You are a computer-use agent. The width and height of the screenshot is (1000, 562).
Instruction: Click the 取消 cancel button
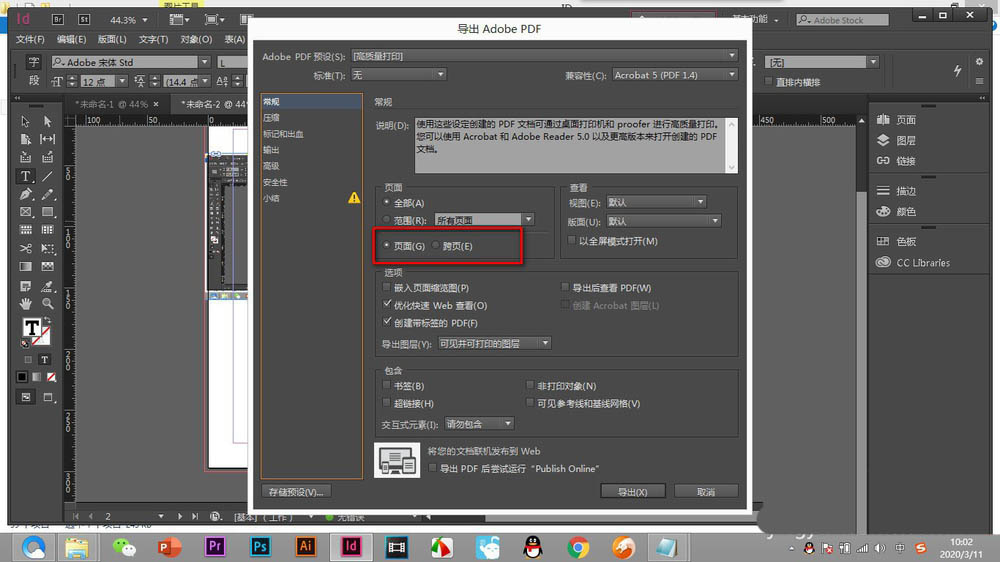click(706, 492)
